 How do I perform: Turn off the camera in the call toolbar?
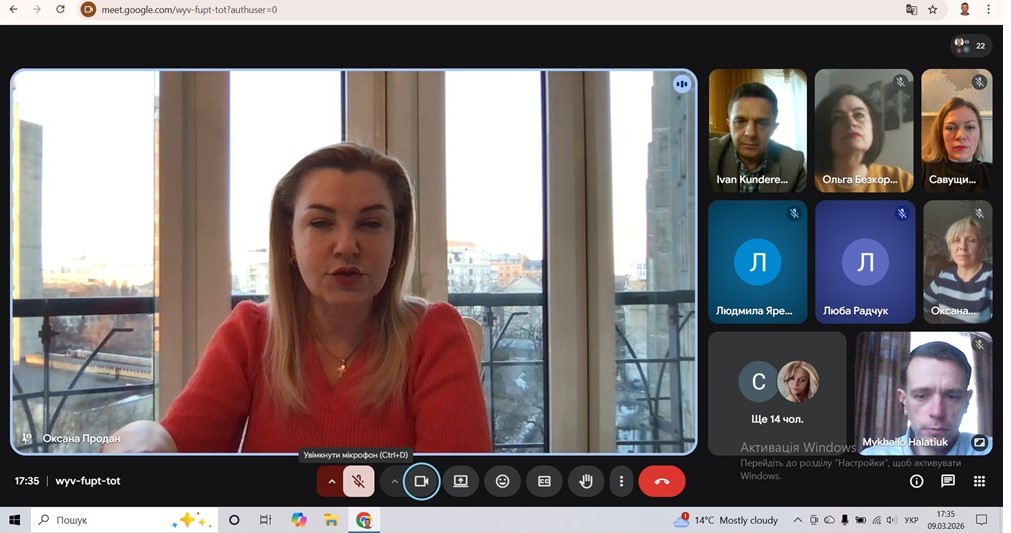click(421, 481)
